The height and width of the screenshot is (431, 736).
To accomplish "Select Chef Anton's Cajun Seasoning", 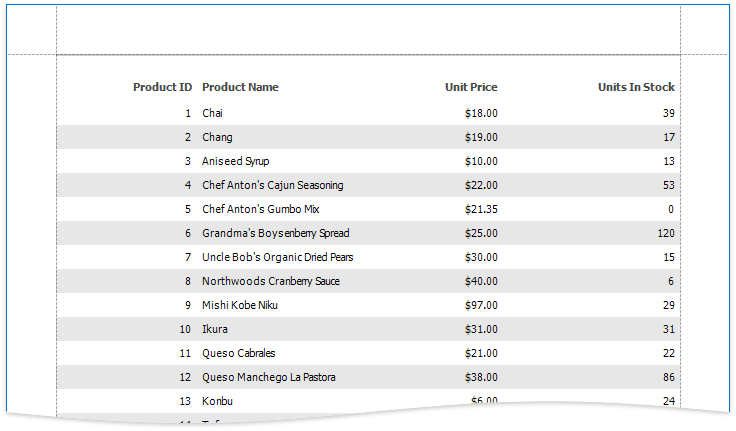I will point(272,185).
